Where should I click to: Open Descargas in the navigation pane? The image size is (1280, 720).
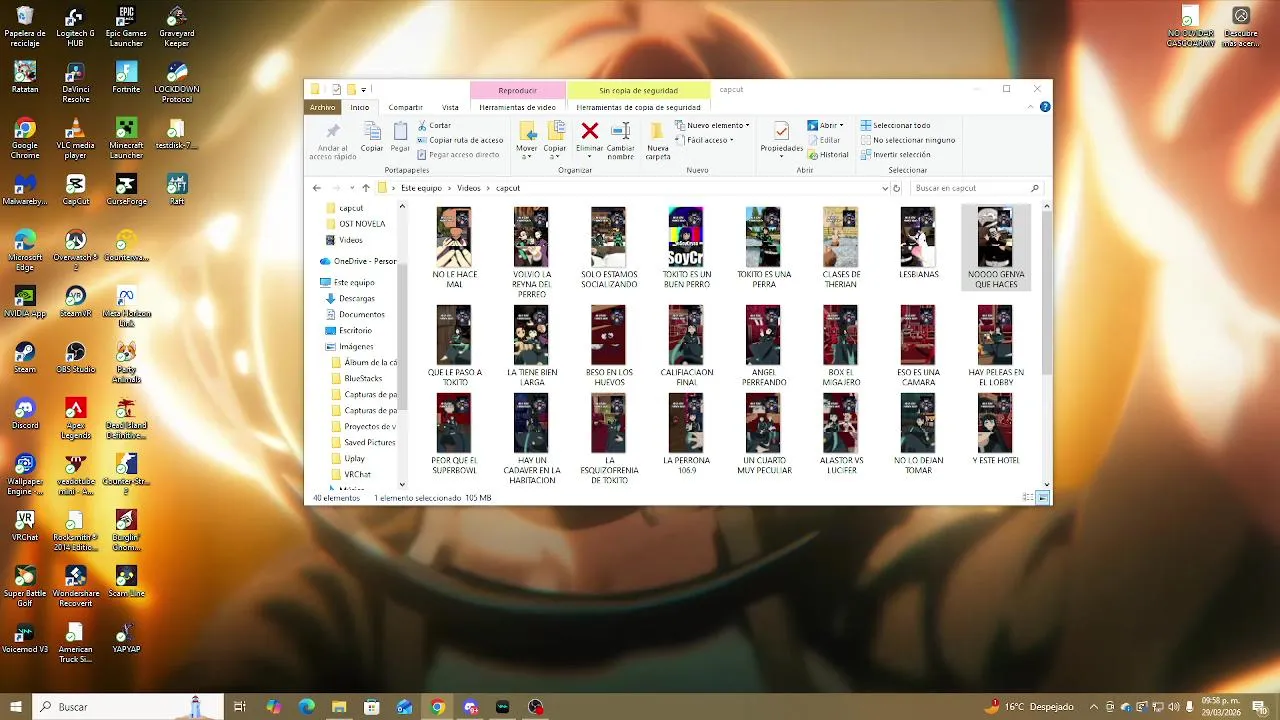point(356,298)
